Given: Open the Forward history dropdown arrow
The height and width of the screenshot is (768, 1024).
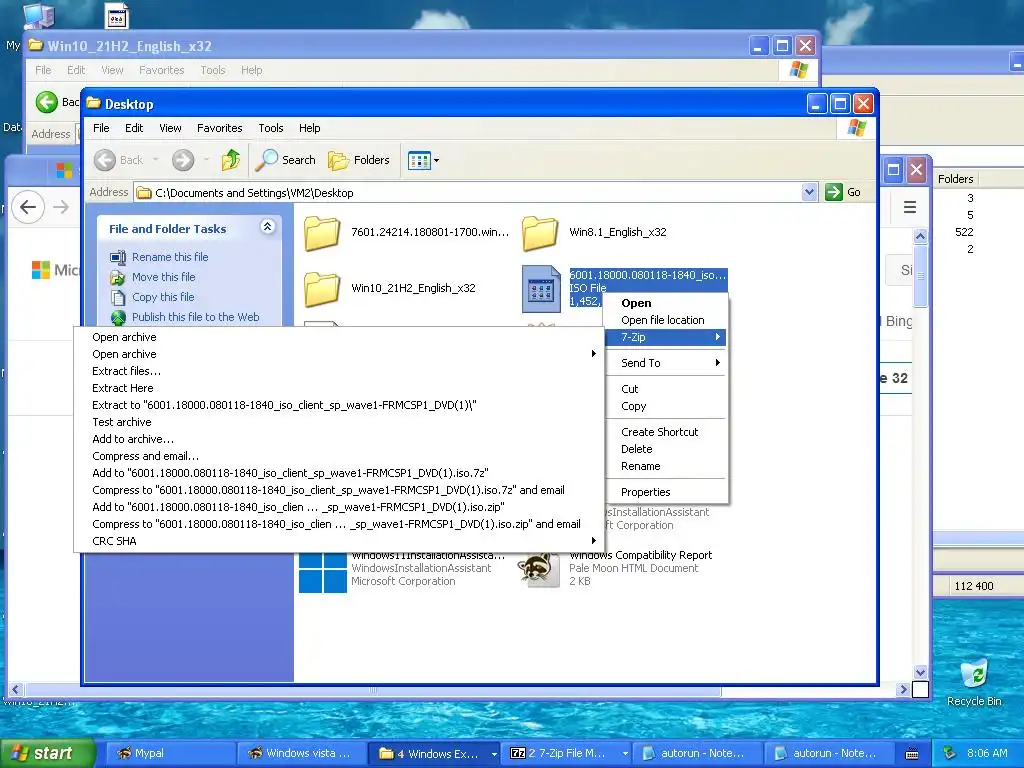Looking at the screenshot, I should point(206,160).
